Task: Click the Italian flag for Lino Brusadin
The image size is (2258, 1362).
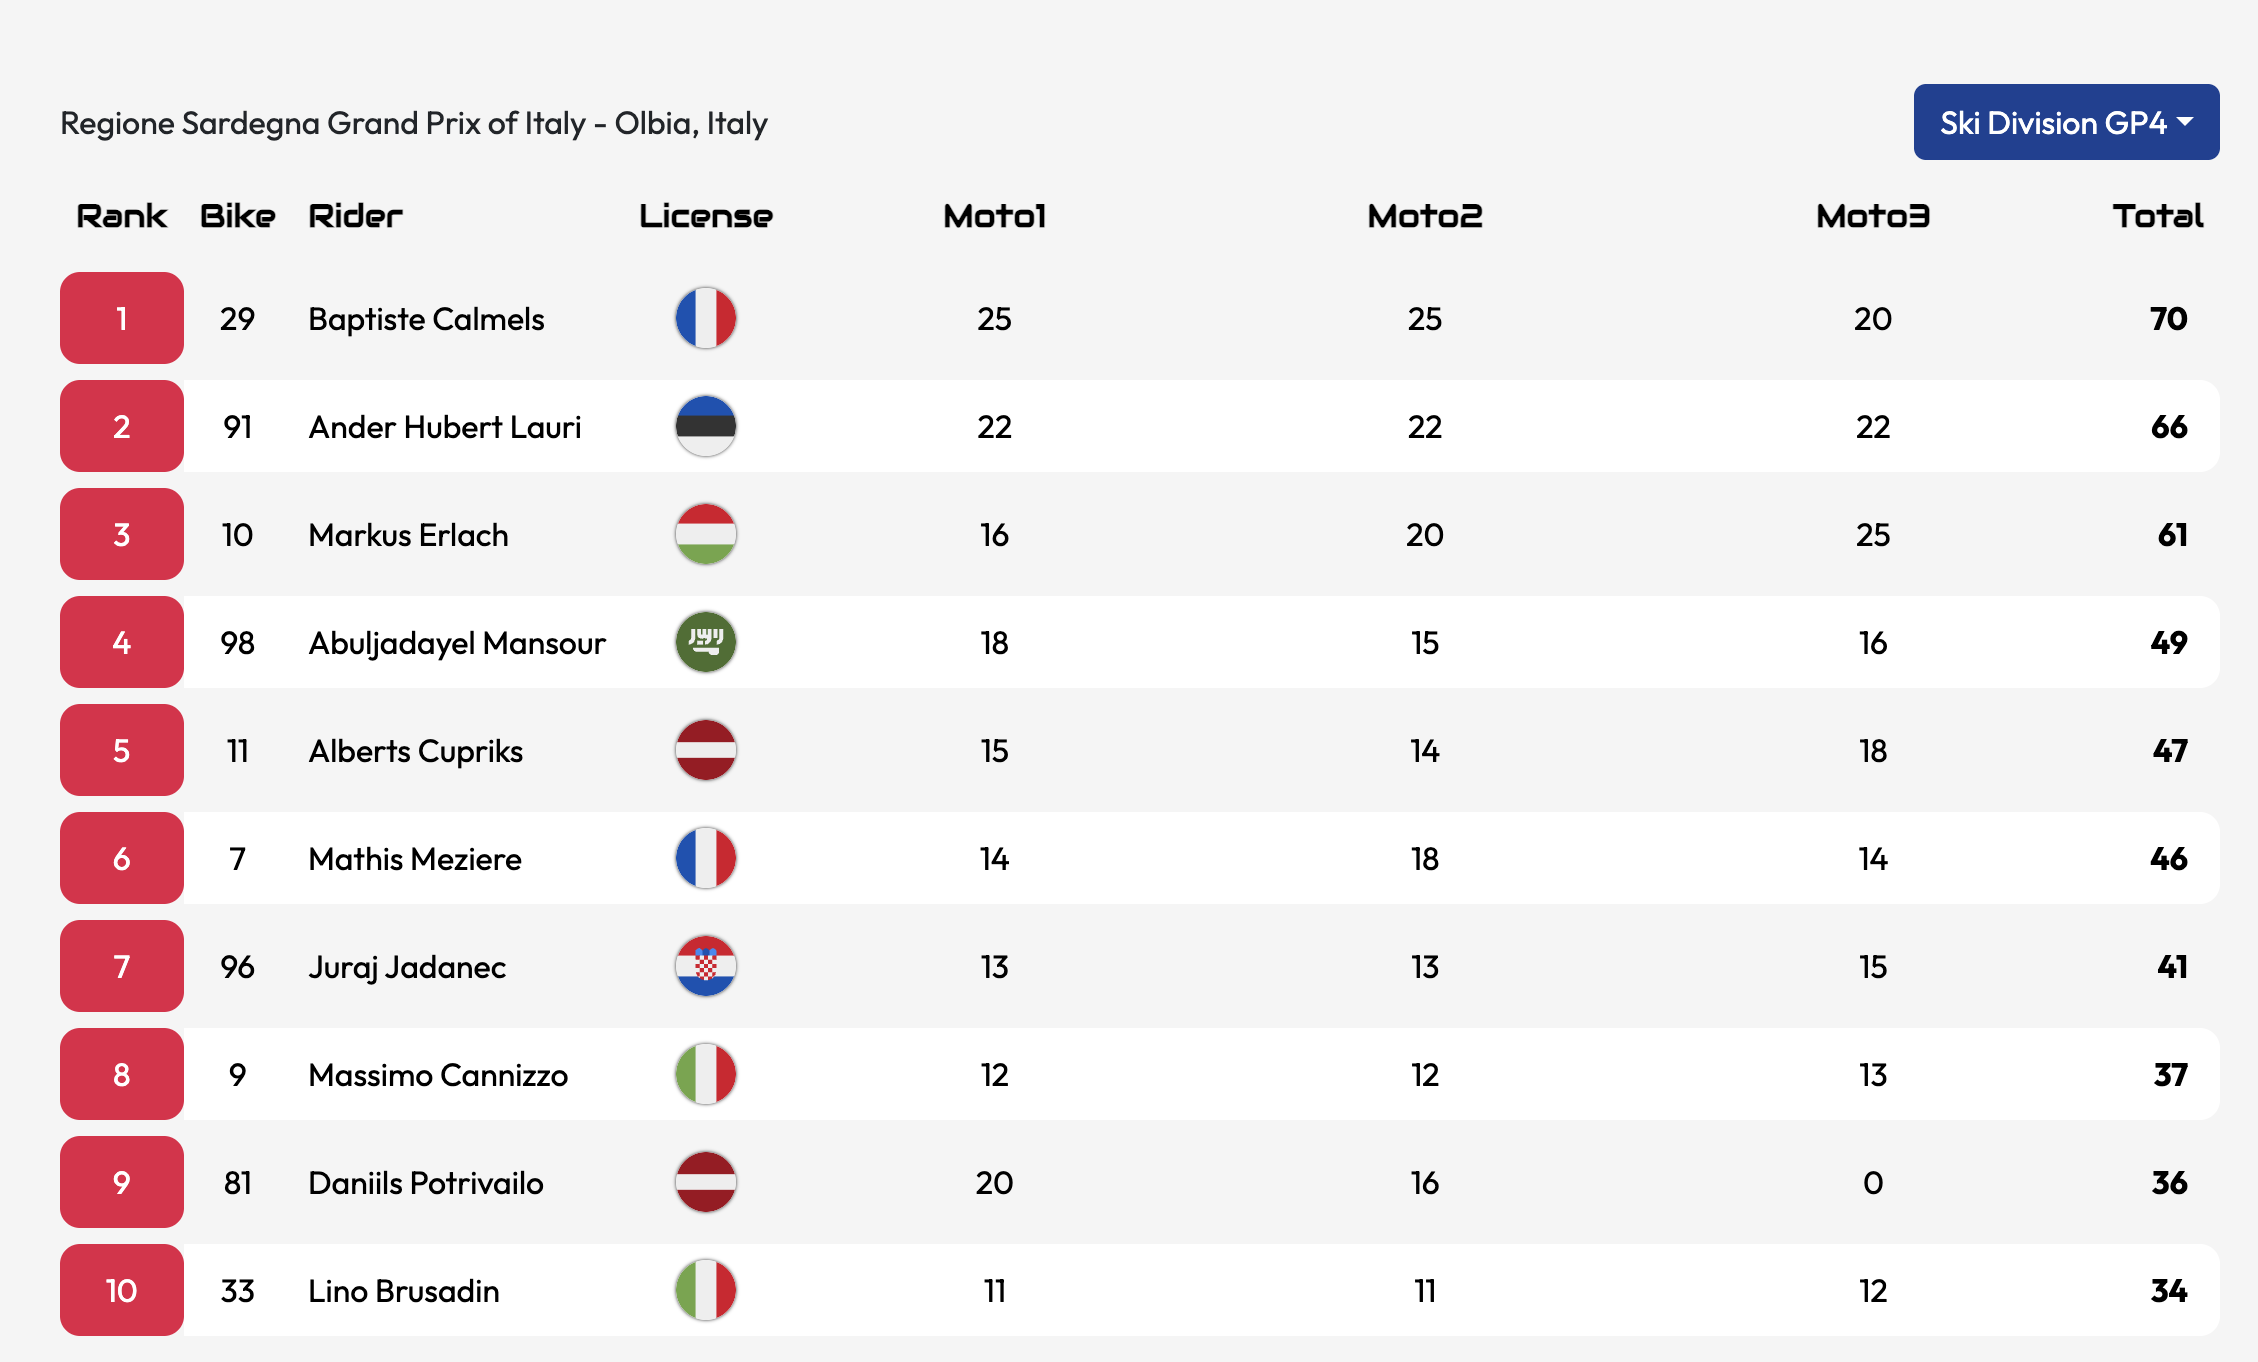Action: (706, 1290)
